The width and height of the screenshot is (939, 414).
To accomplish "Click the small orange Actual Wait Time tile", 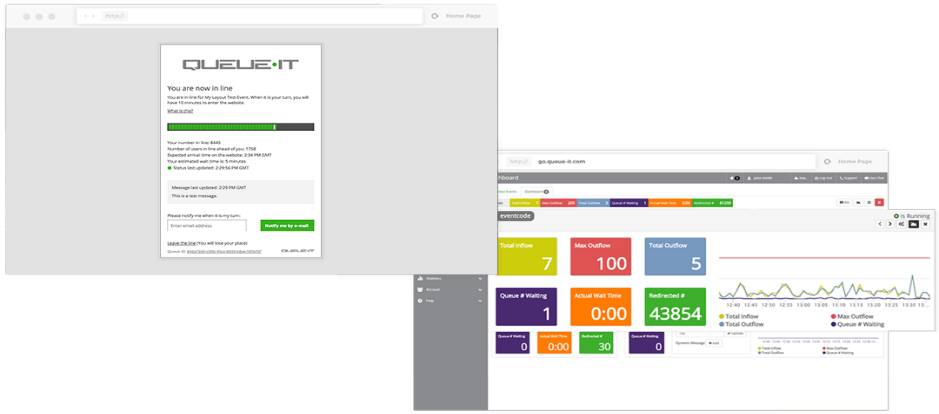I will (x=554, y=343).
